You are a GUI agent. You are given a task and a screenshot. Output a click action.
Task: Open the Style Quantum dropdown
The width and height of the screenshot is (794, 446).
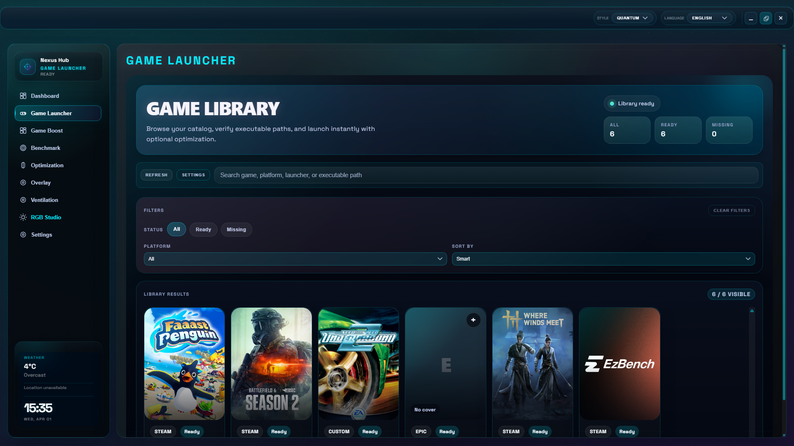[x=632, y=18]
